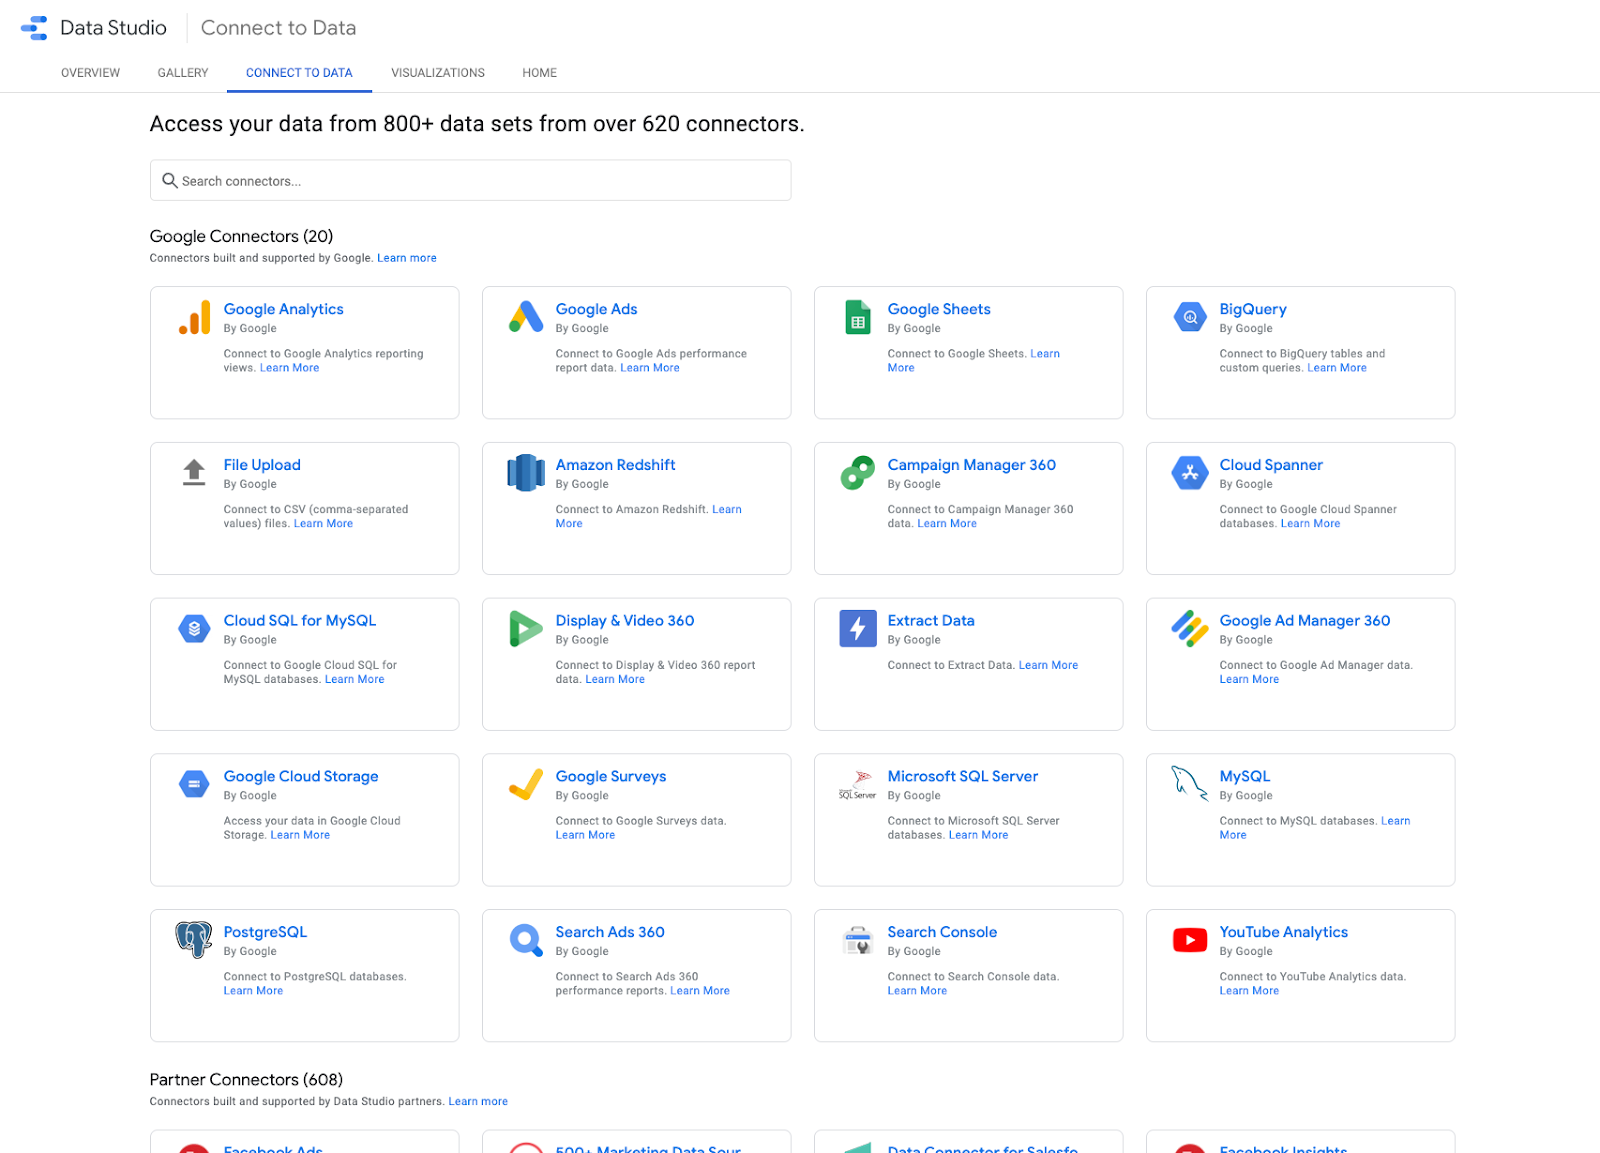Viewport: 1600px width, 1153px height.
Task: Click the PostgreSQL elephant icon
Action: pos(194,940)
